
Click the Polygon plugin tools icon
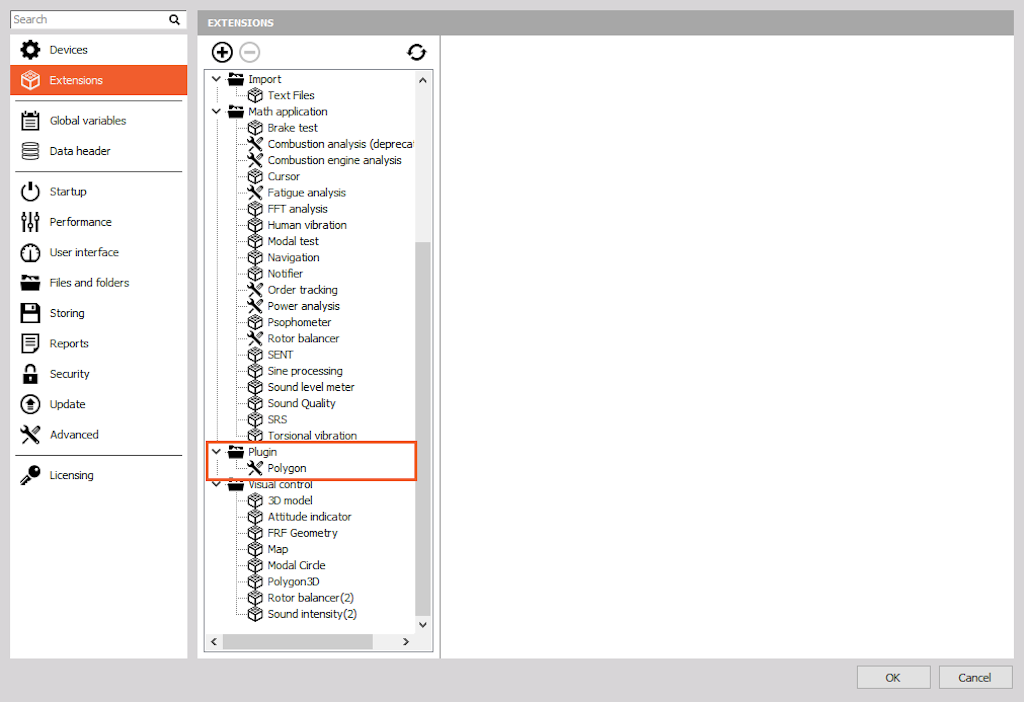[255, 468]
